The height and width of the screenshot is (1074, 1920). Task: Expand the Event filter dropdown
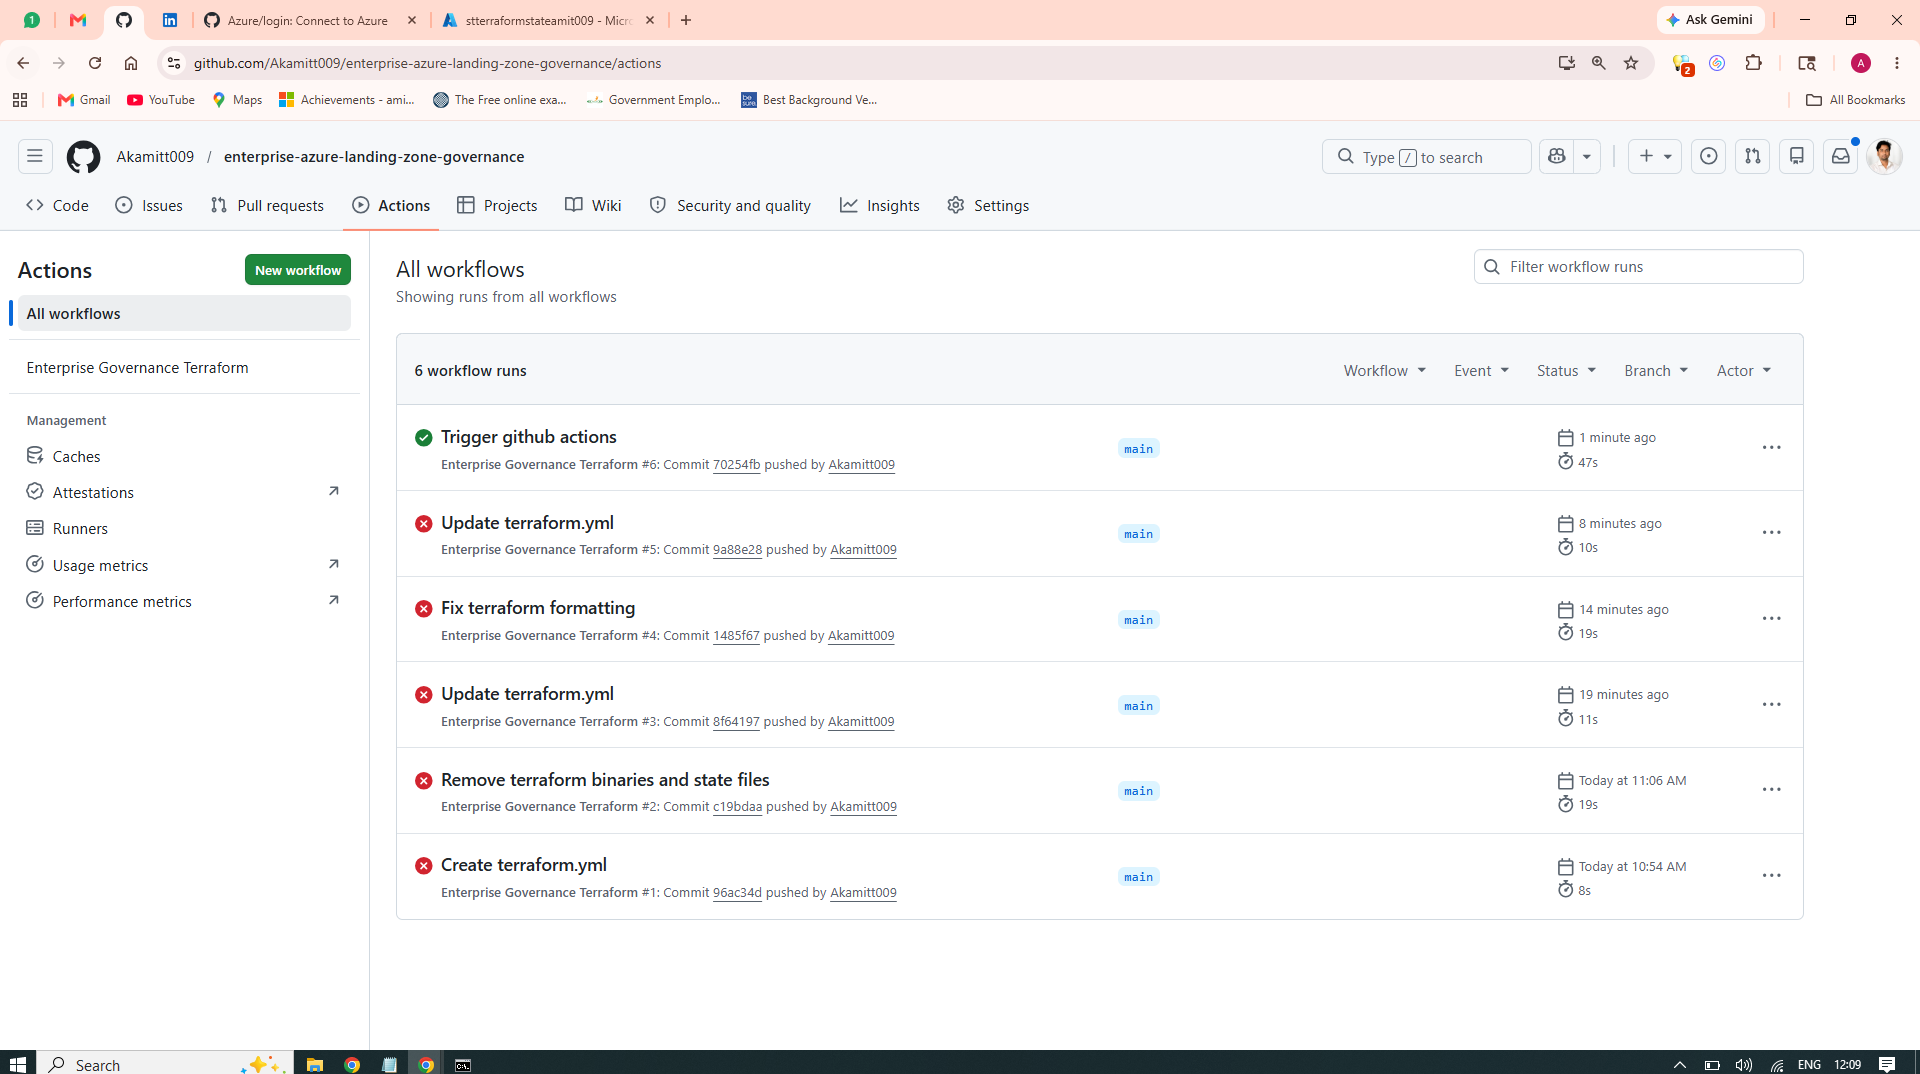1482,371
